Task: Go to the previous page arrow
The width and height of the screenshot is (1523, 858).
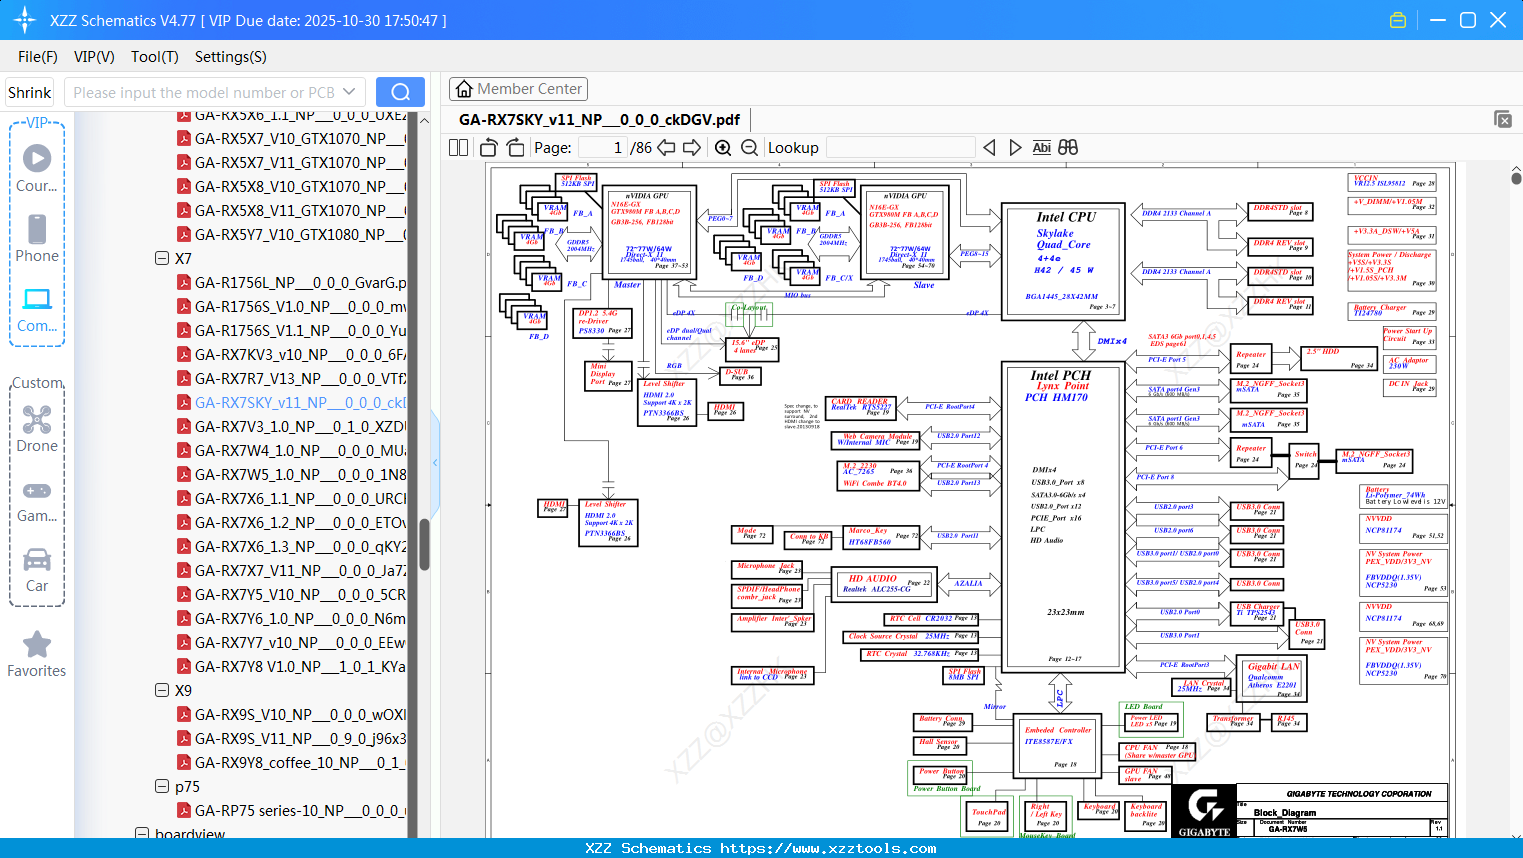Action: click(666, 147)
